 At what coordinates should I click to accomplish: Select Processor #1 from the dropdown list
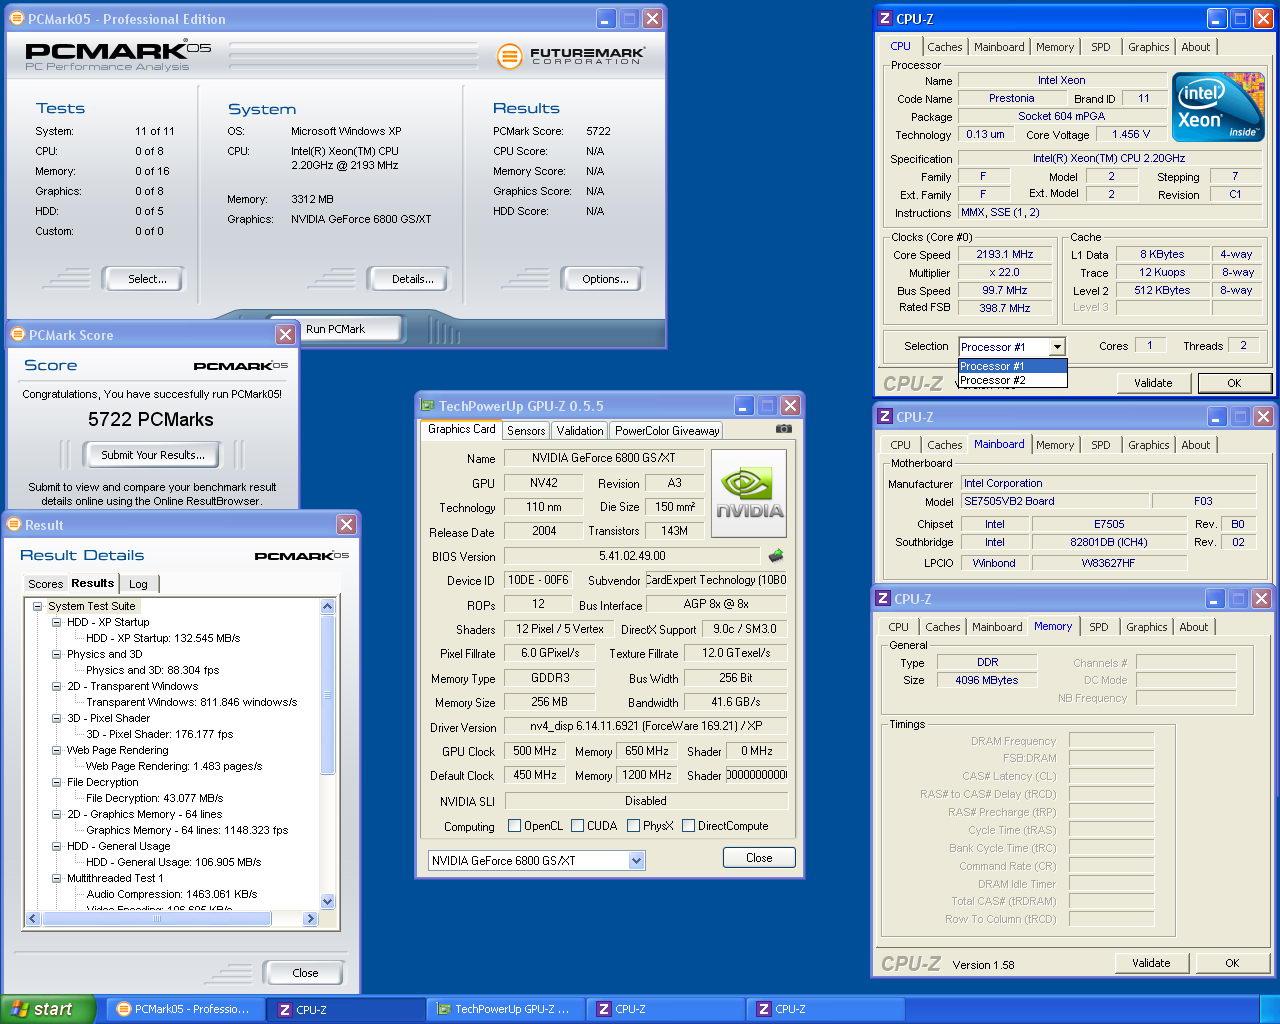1012,366
